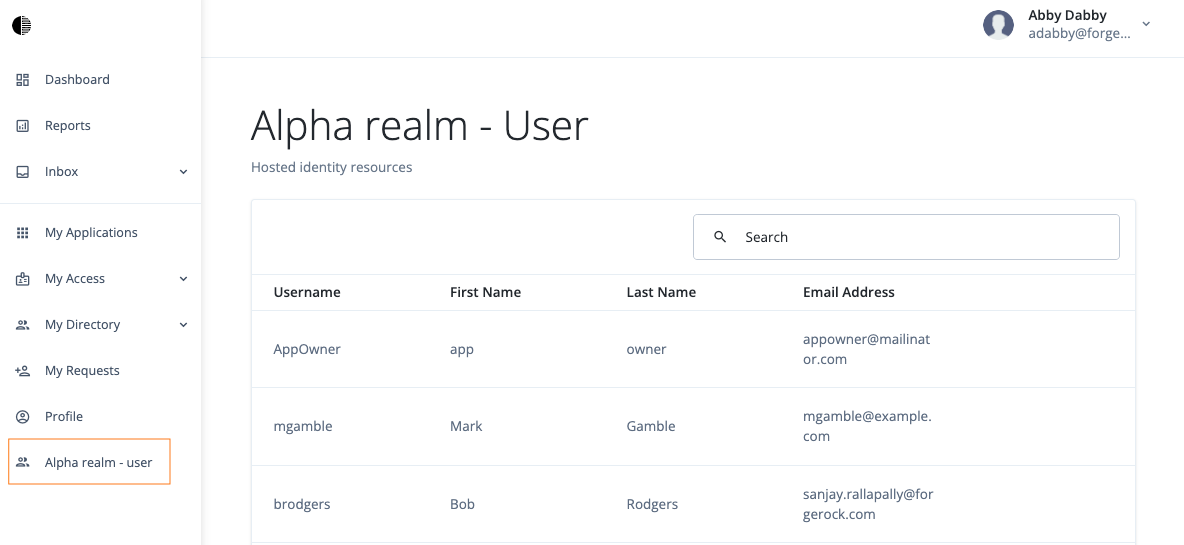The height and width of the screenshot is (545, 1184).
Task: Click the Reports chart icon
Action: coord(23,125)
